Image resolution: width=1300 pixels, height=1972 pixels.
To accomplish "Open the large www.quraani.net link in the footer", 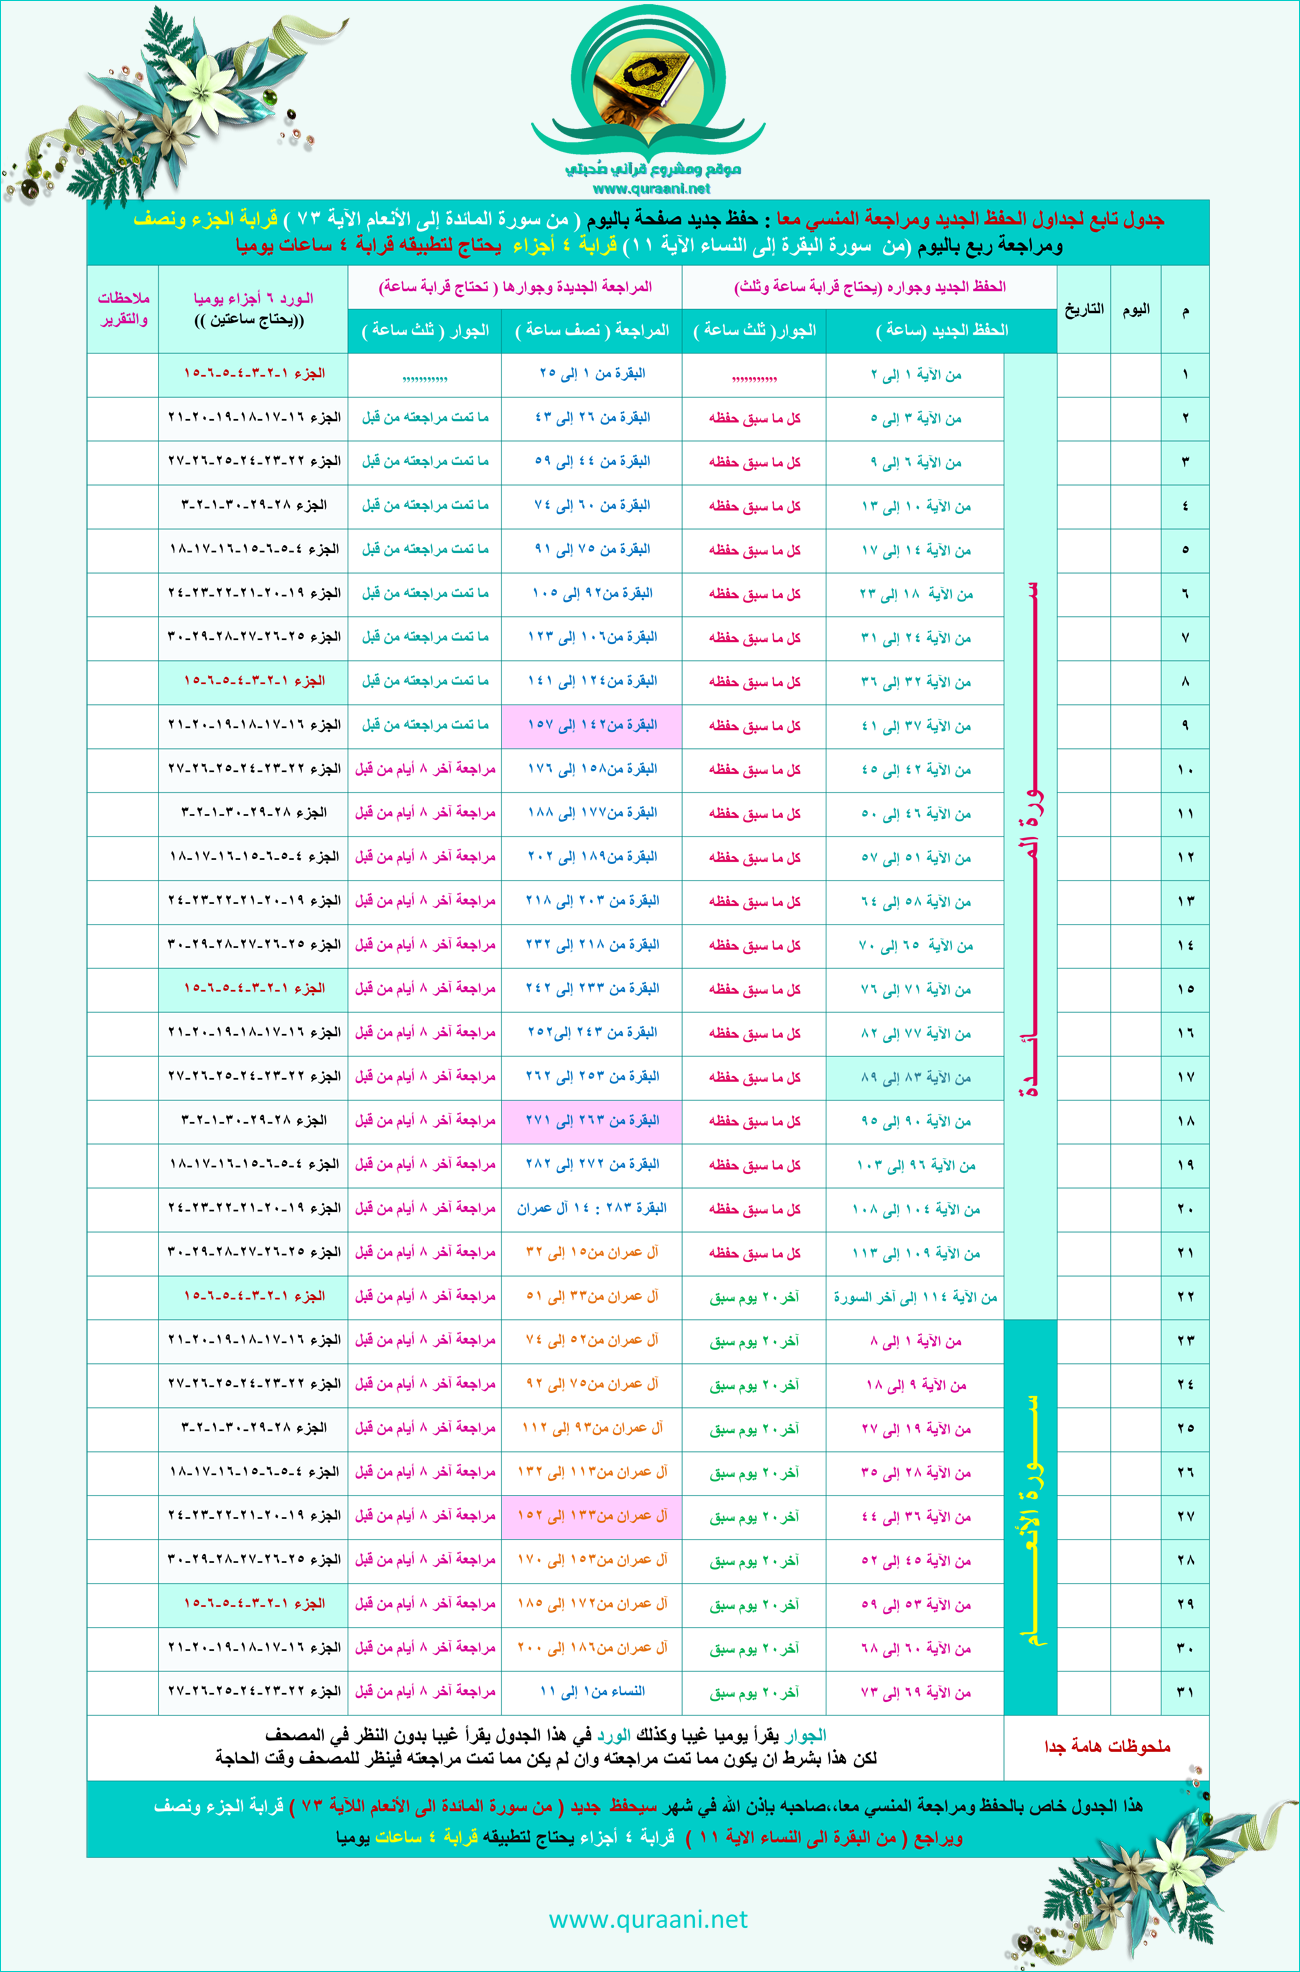I will click(x=648, y=1919).
